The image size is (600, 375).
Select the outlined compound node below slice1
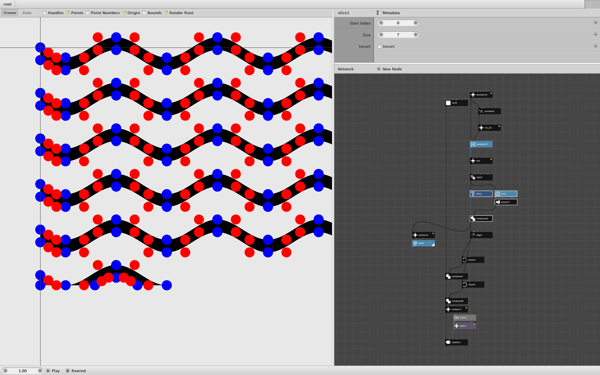click(x=481, y=218)
